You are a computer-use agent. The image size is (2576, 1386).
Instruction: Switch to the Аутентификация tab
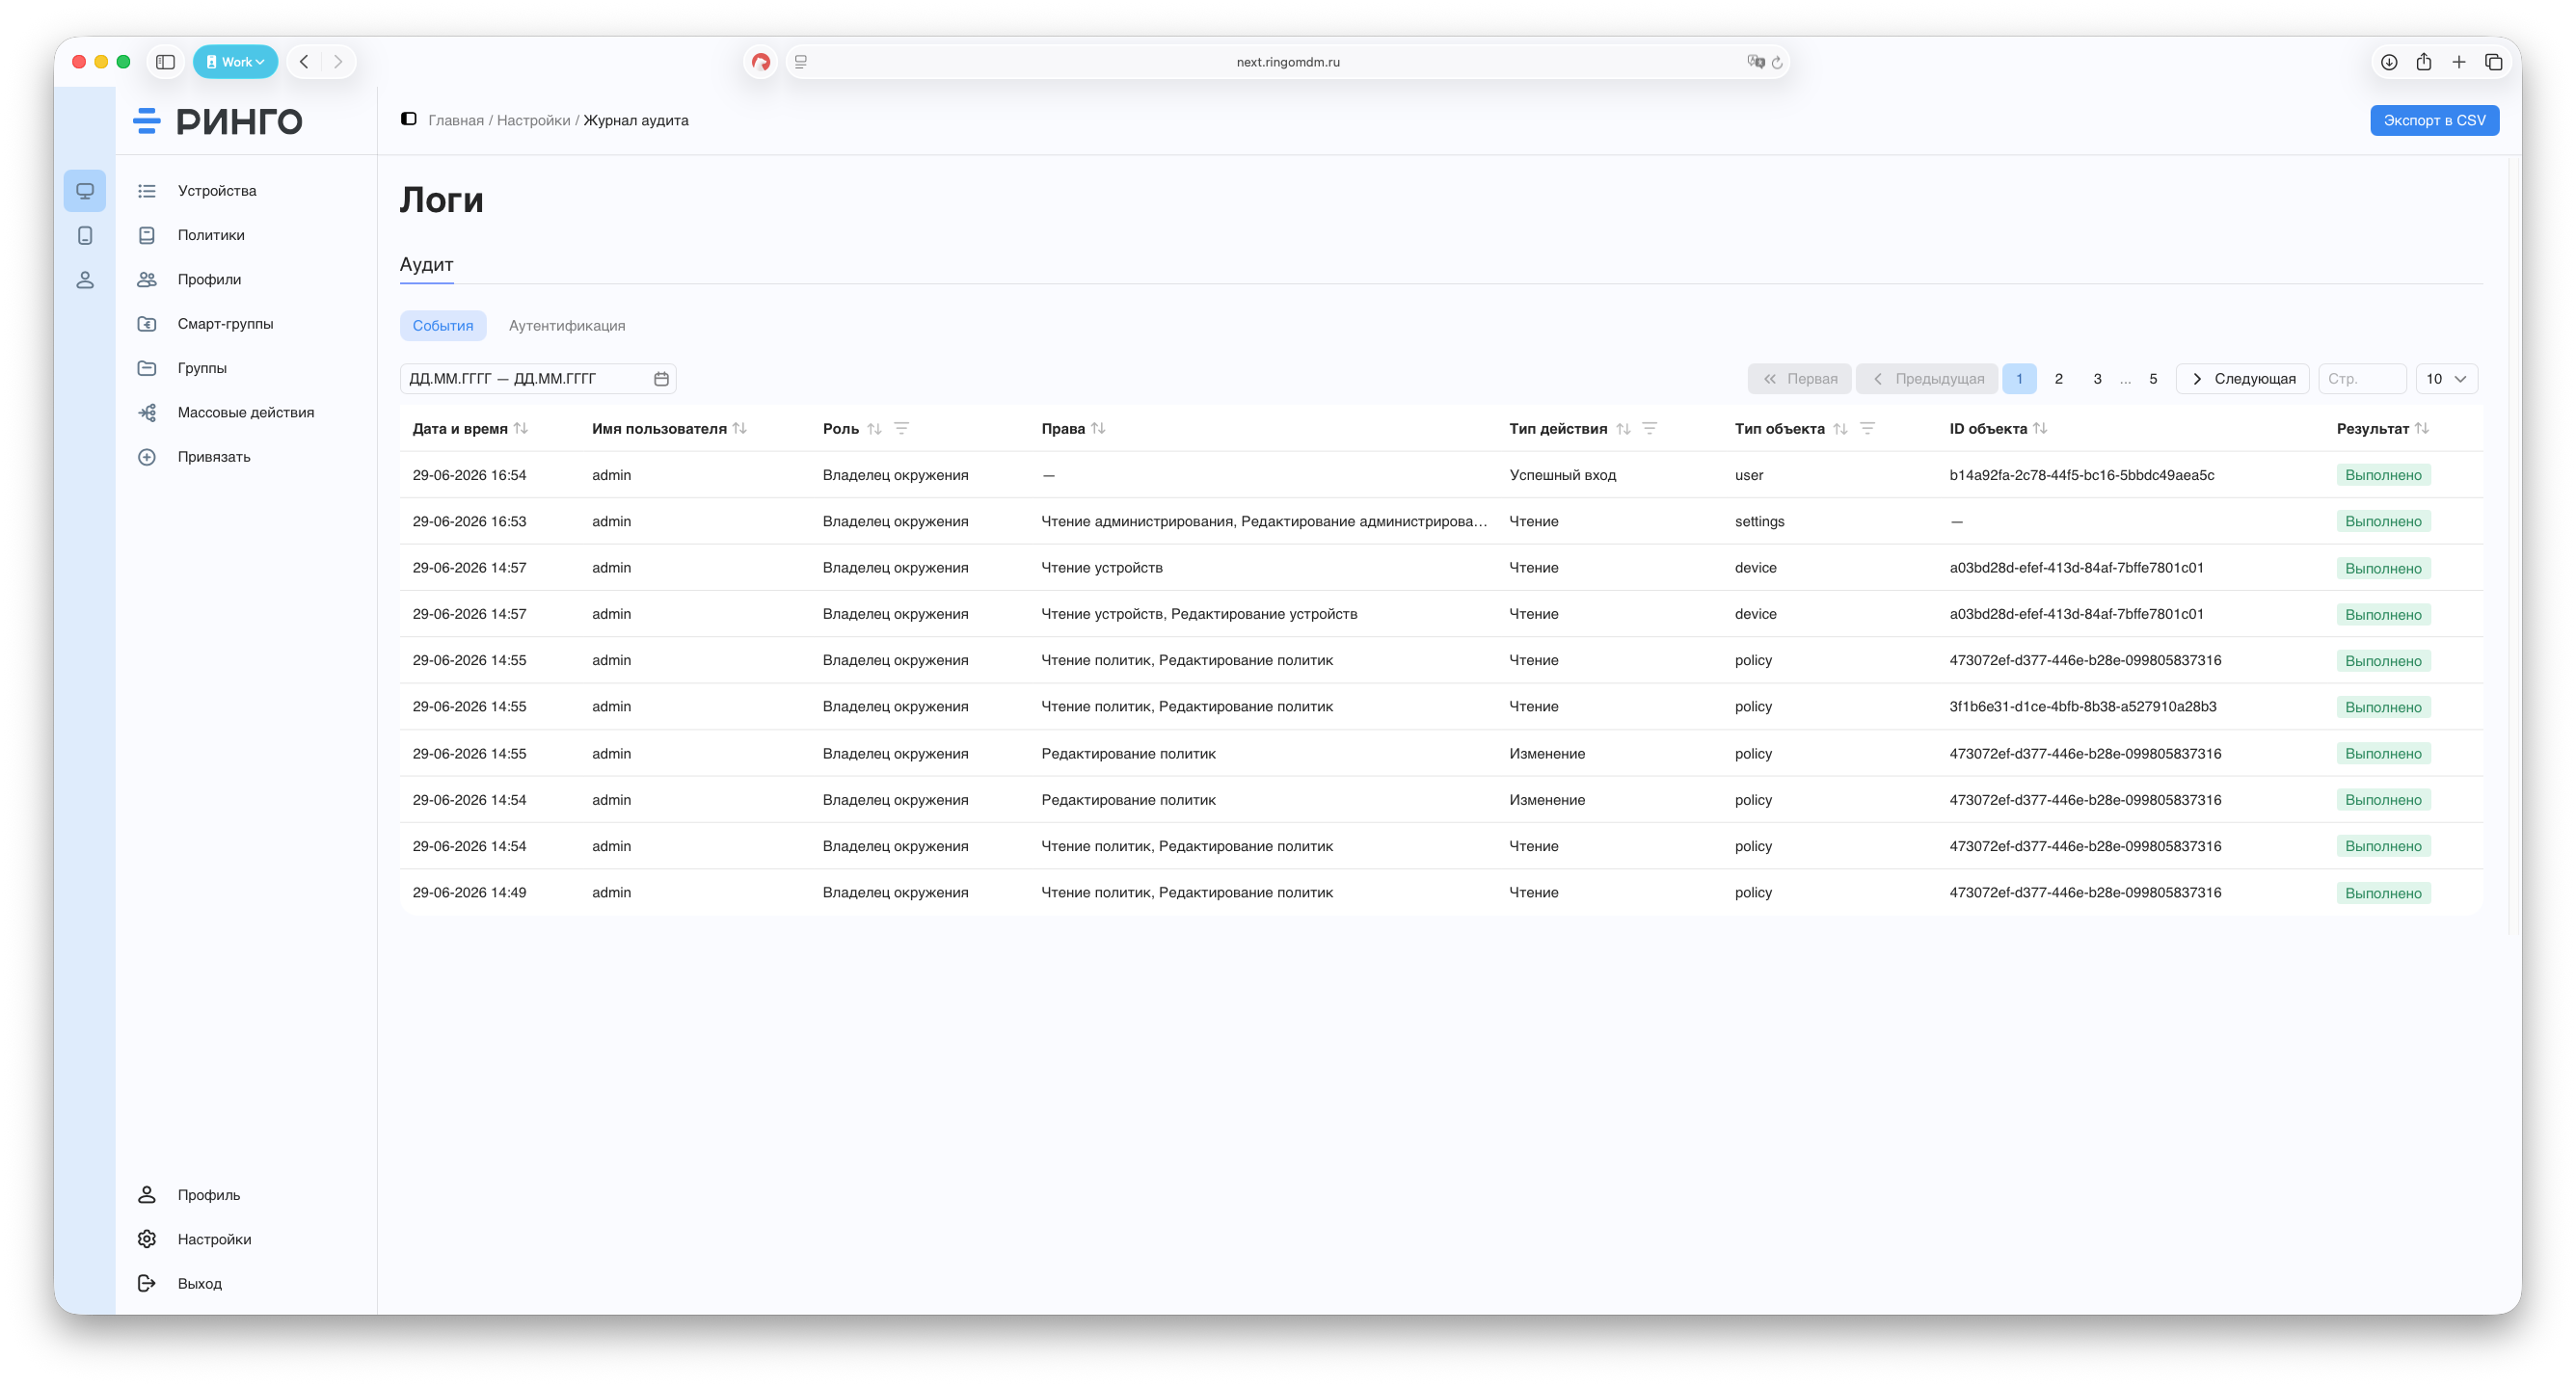coord(566,326)
